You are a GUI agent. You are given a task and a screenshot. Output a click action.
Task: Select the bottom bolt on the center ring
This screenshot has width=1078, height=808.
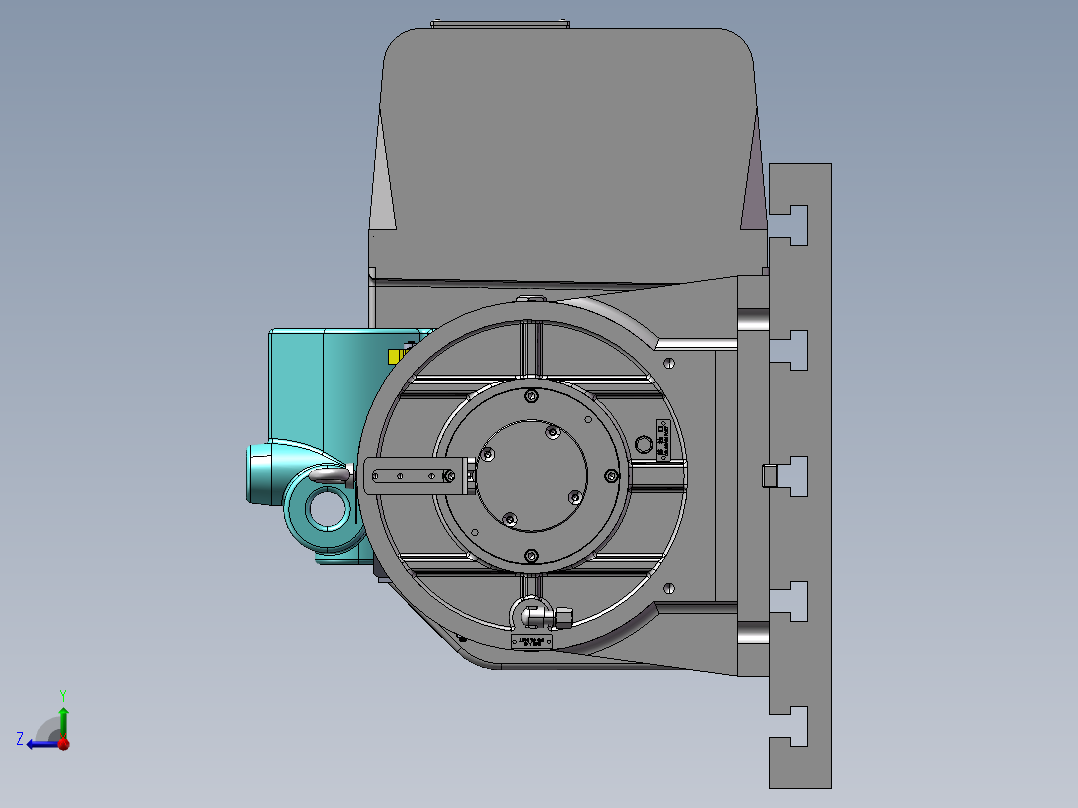pyautogui.click(x=531, y=556)
